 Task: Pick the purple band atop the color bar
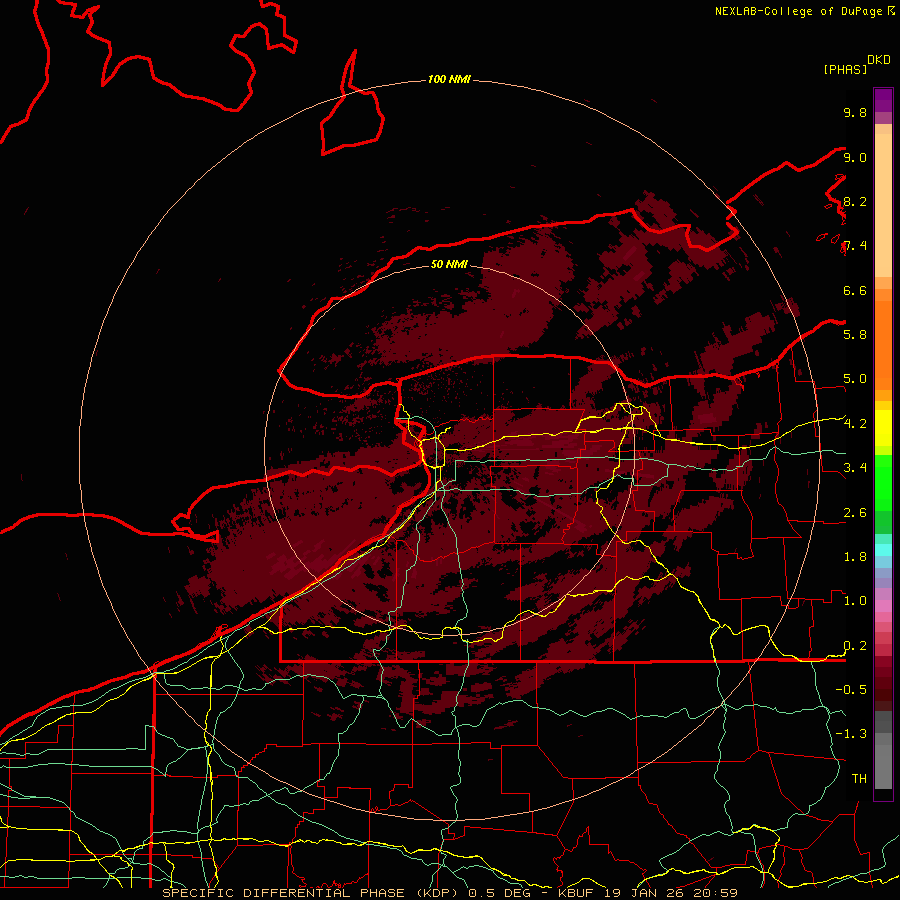point(883,100)
